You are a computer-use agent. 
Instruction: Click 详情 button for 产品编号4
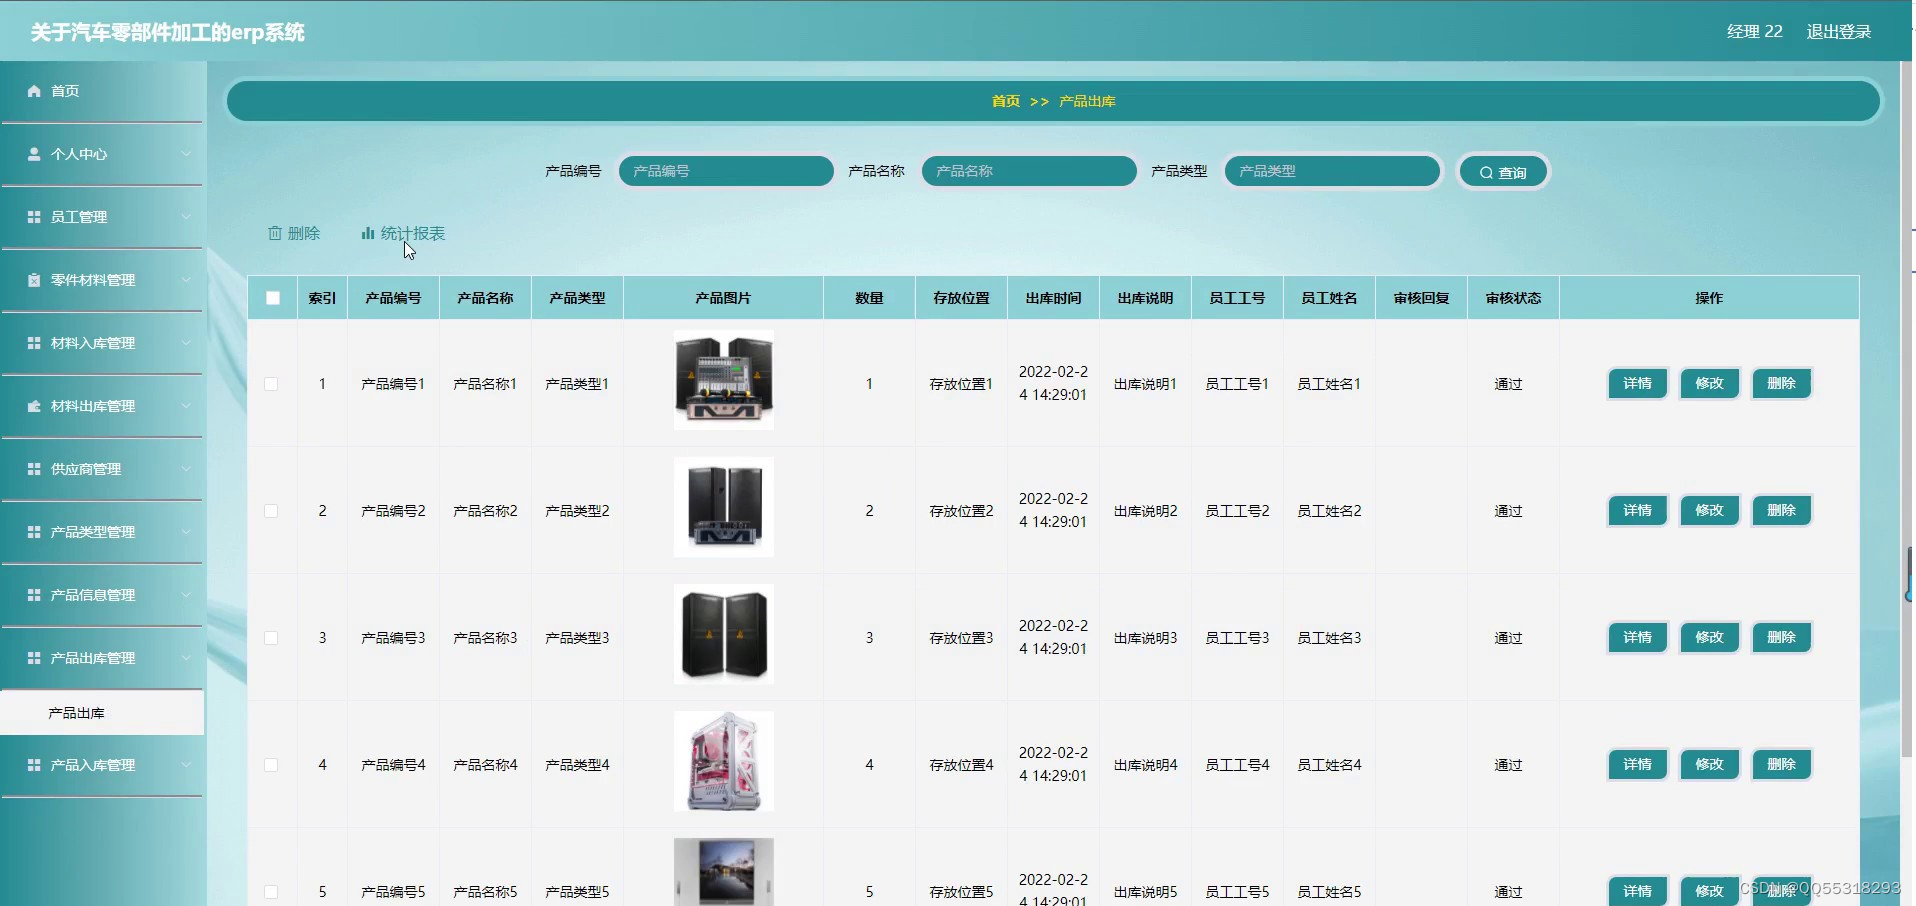point(1637,765)
